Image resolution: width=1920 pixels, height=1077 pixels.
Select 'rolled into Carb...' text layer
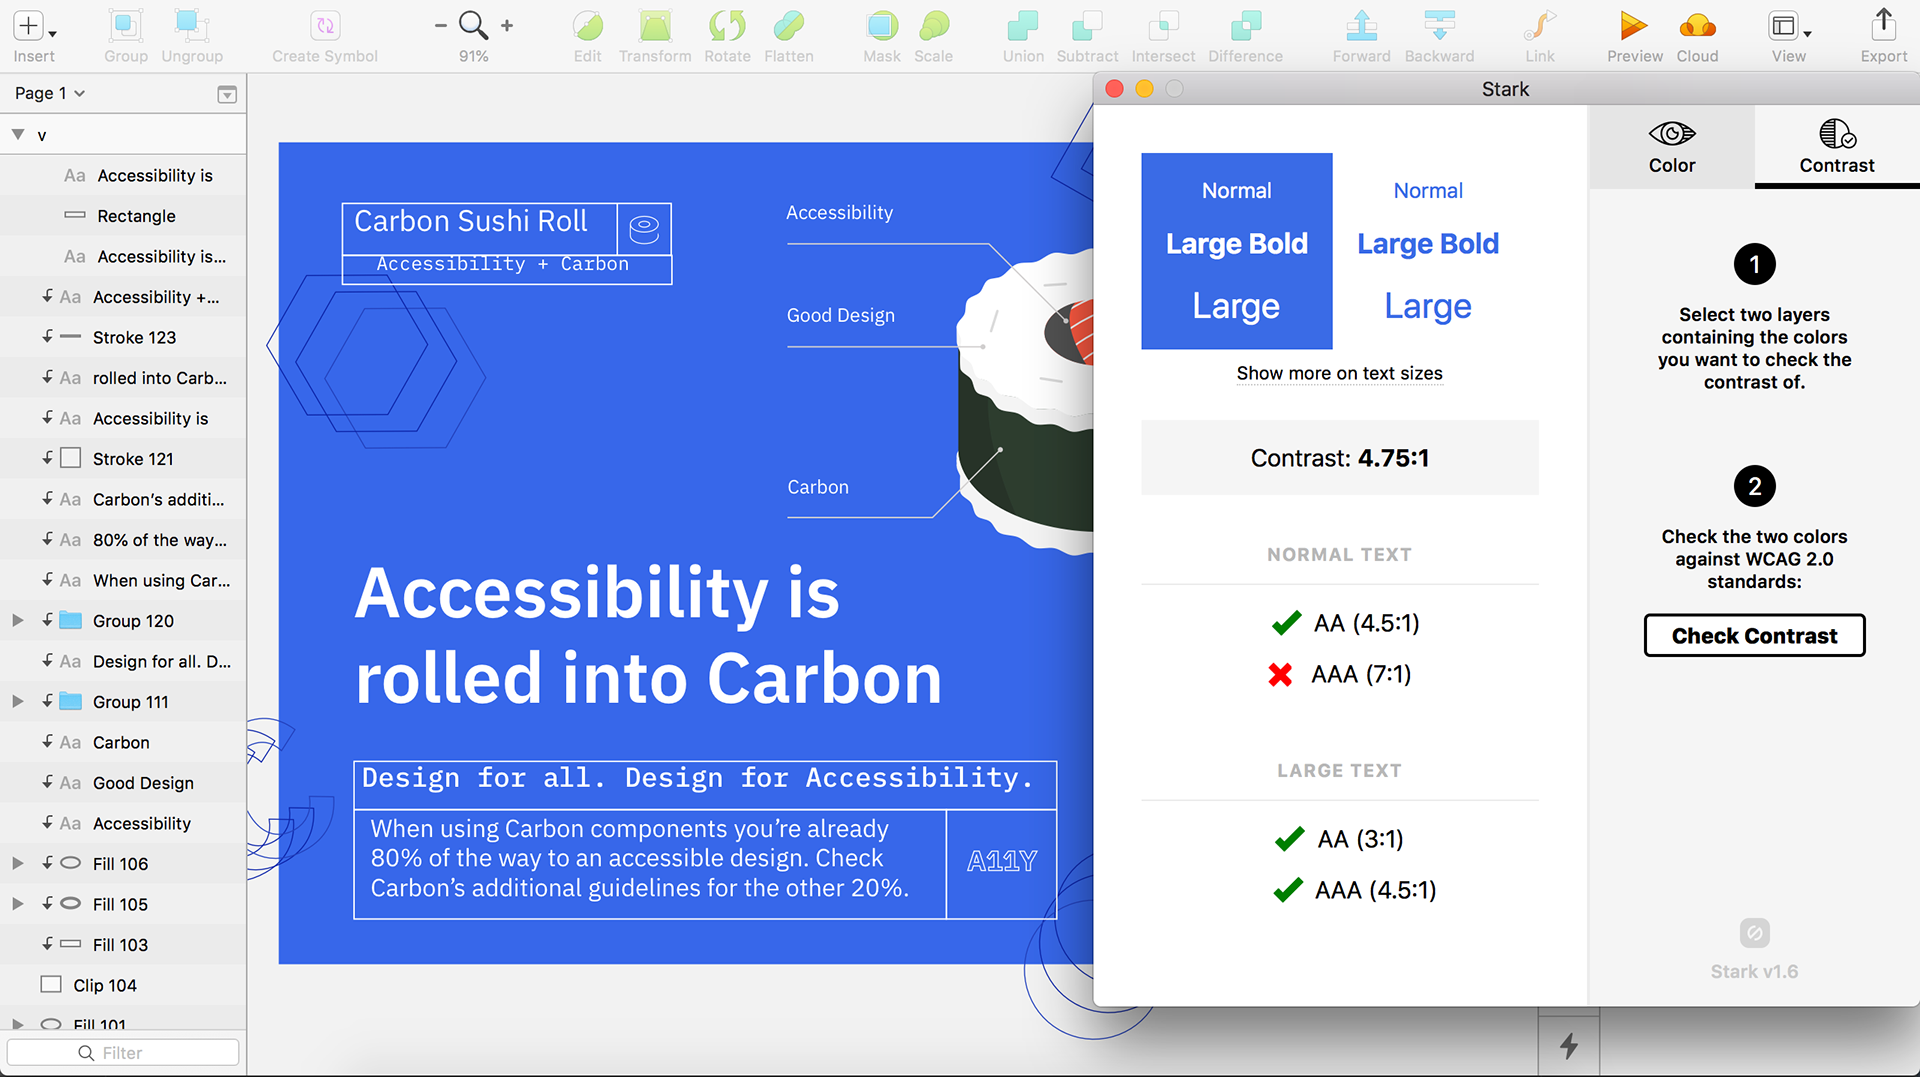[123, 377]
